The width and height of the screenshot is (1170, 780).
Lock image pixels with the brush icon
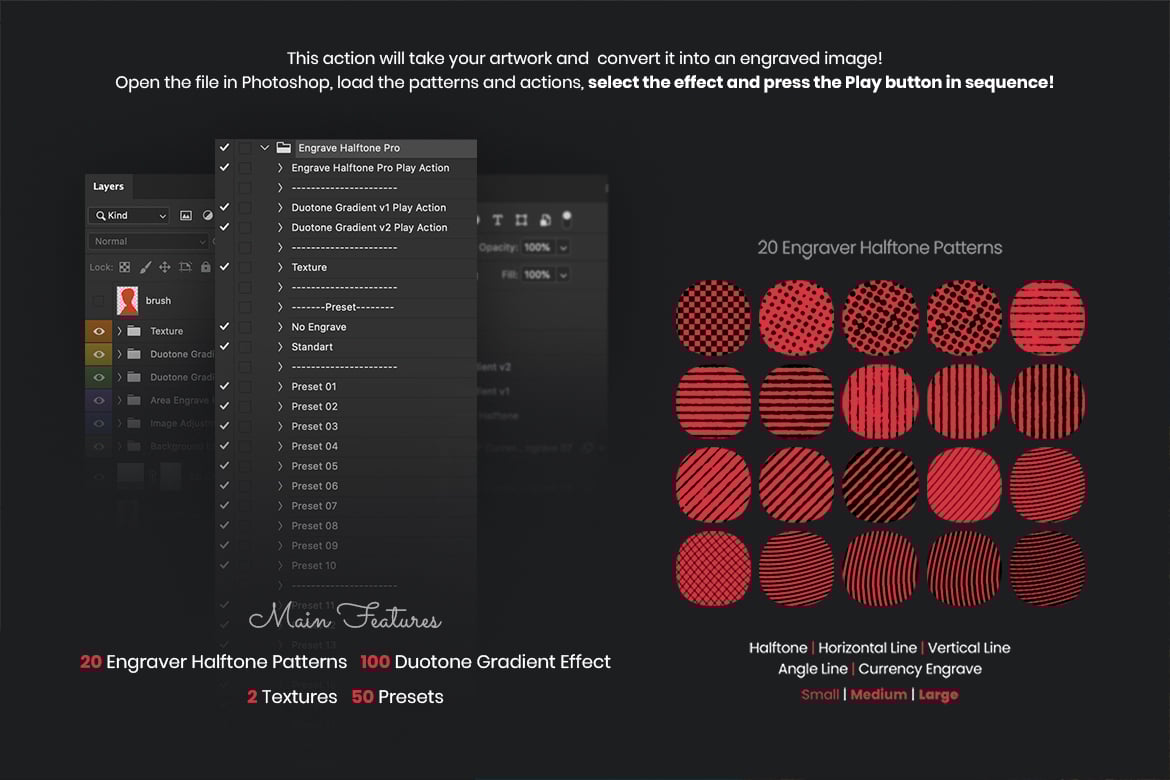[x=146, y=267]
